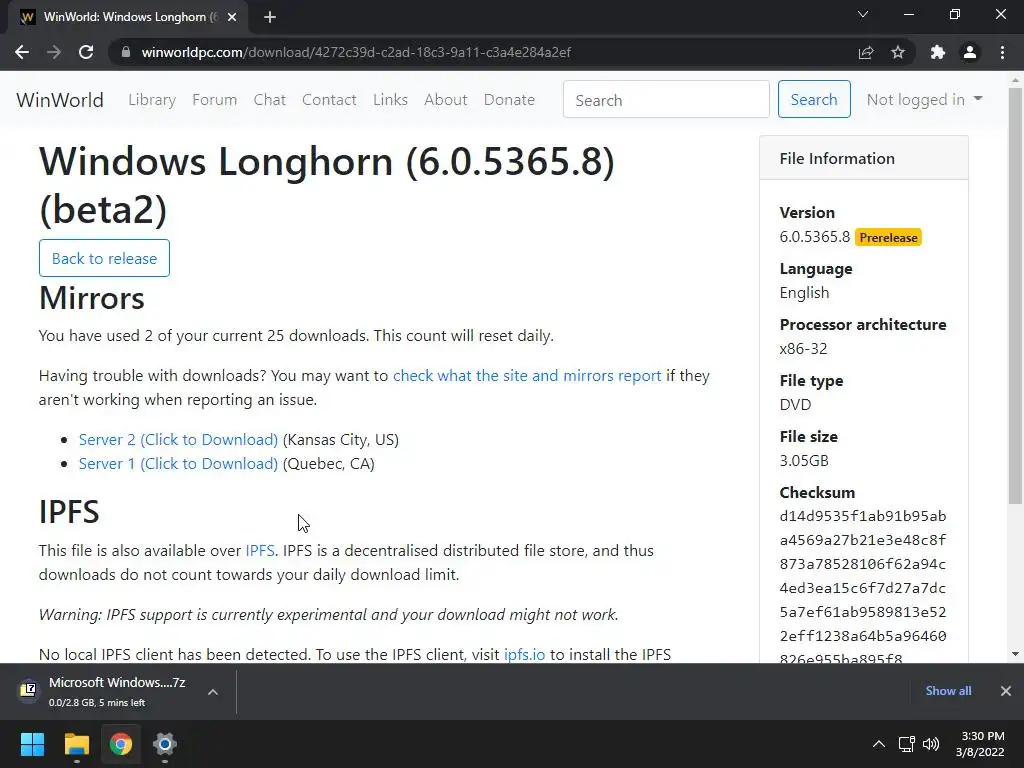Click the network tray icon
This screenshot has width=1024, height=768.
tap(906, 744)
